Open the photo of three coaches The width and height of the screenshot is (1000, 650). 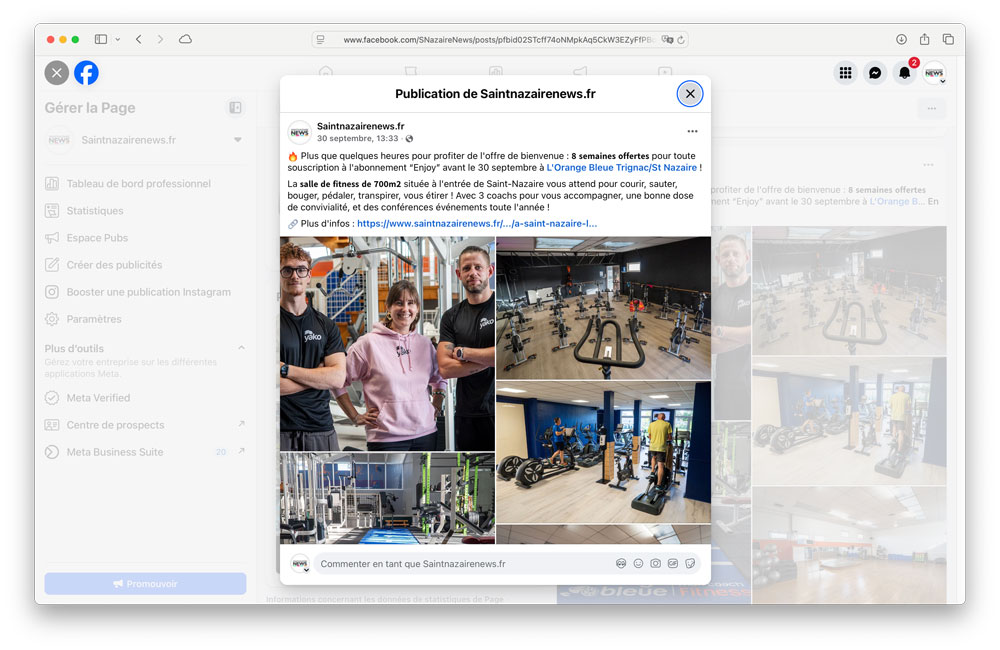(387, 343)
